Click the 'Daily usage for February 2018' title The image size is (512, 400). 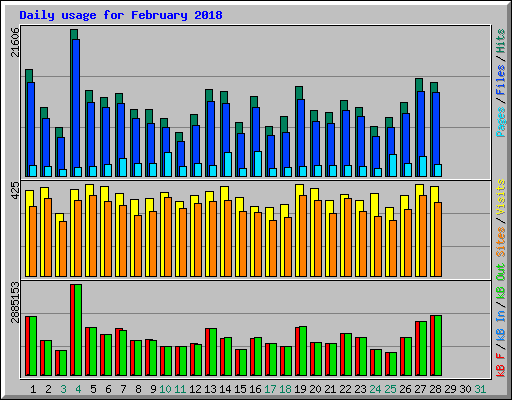[x=121, y=15]
